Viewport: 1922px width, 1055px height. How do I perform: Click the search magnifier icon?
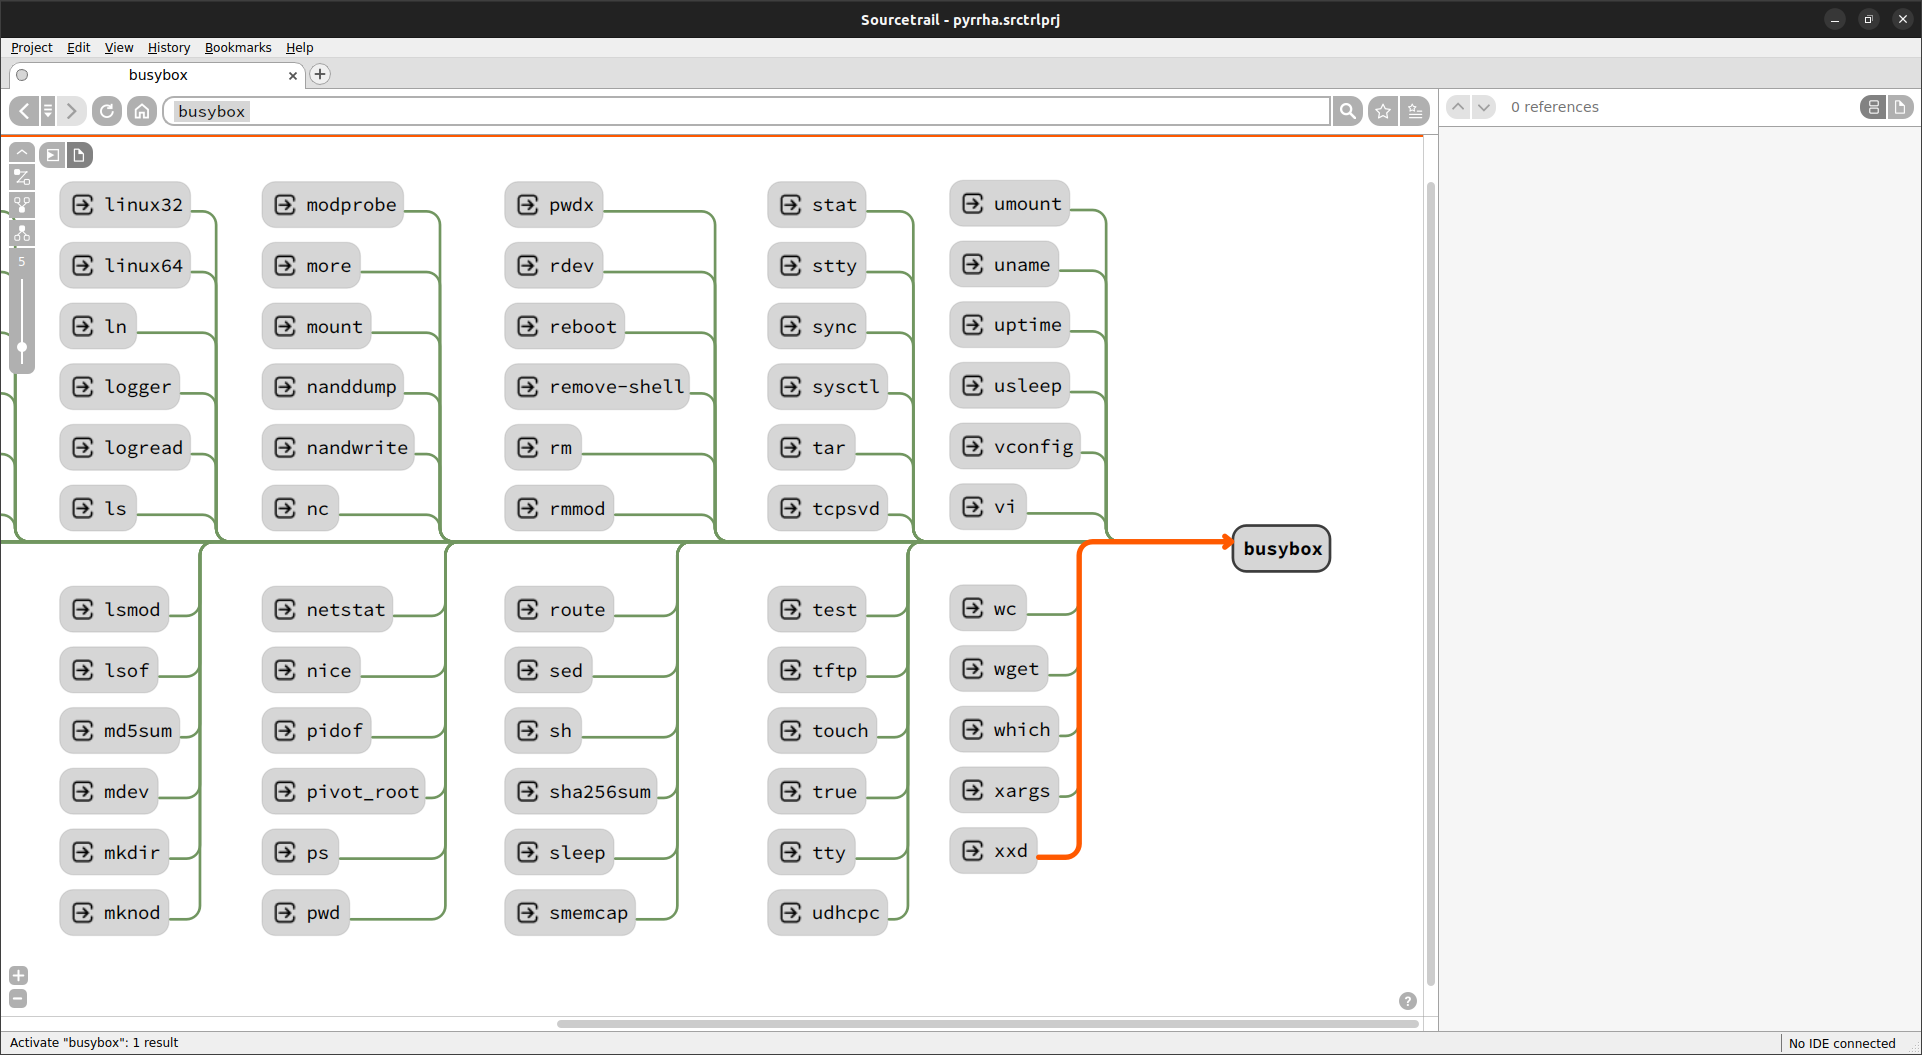click(x=1348, y=111)
